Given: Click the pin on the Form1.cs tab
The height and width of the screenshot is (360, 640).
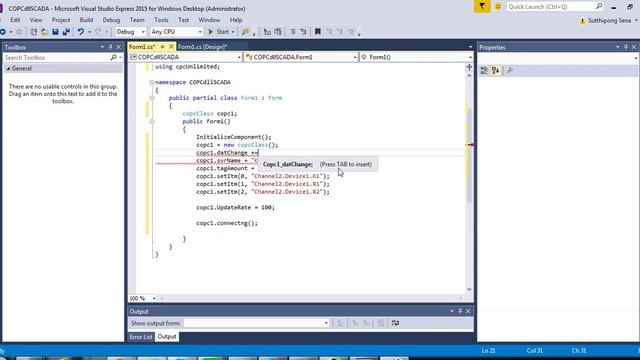Looking at the screenshot, I should 162,47.
